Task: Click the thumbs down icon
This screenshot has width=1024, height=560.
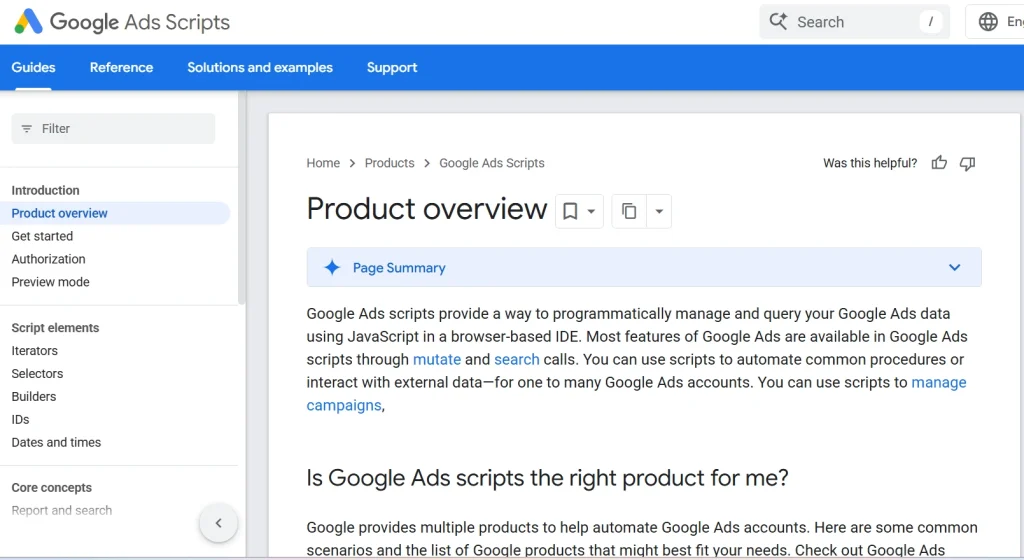Action: (967, 163)
